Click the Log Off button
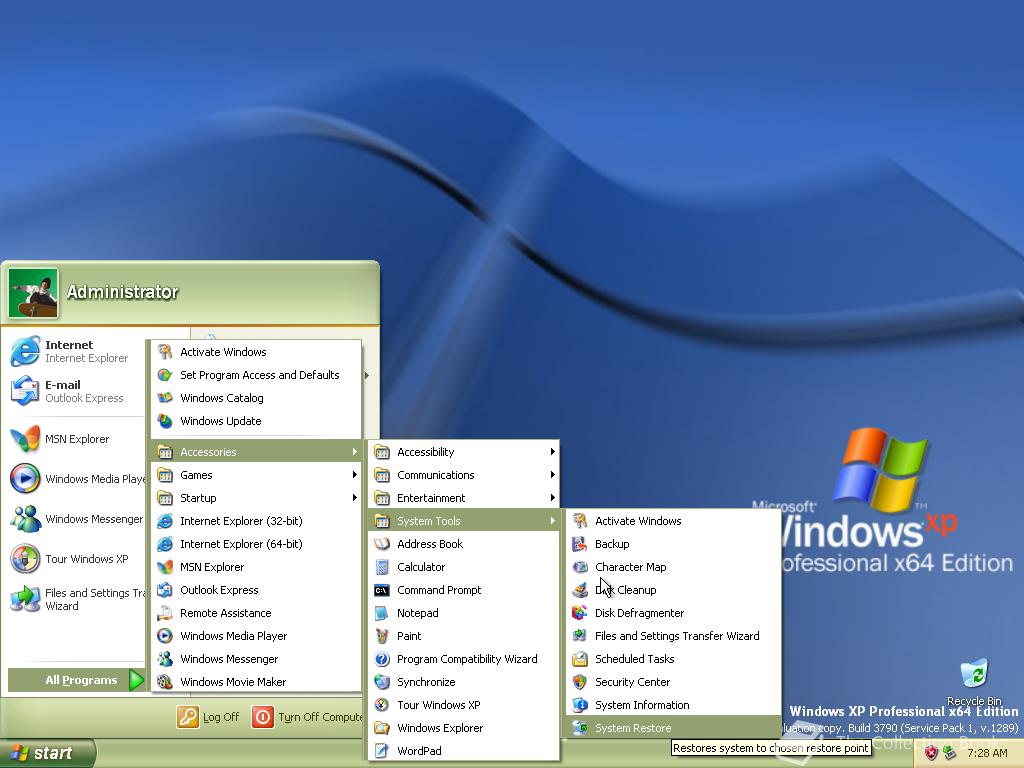 coord(208,717)
